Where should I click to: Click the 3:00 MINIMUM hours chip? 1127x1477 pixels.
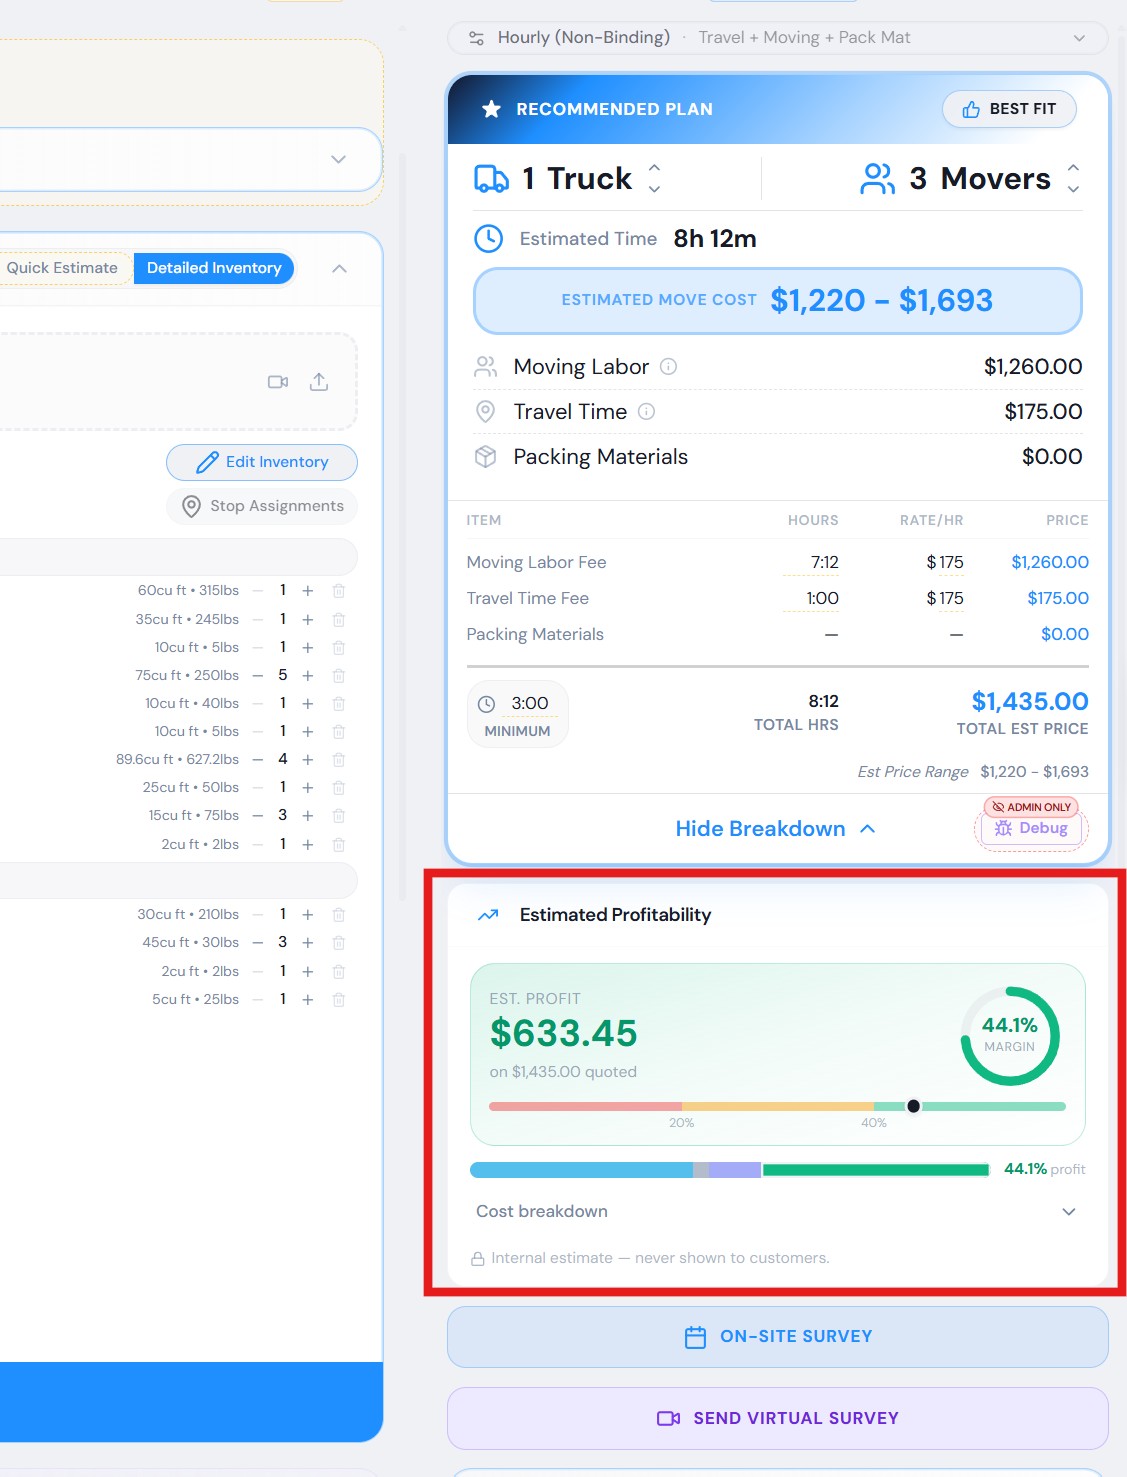point(518,715)
